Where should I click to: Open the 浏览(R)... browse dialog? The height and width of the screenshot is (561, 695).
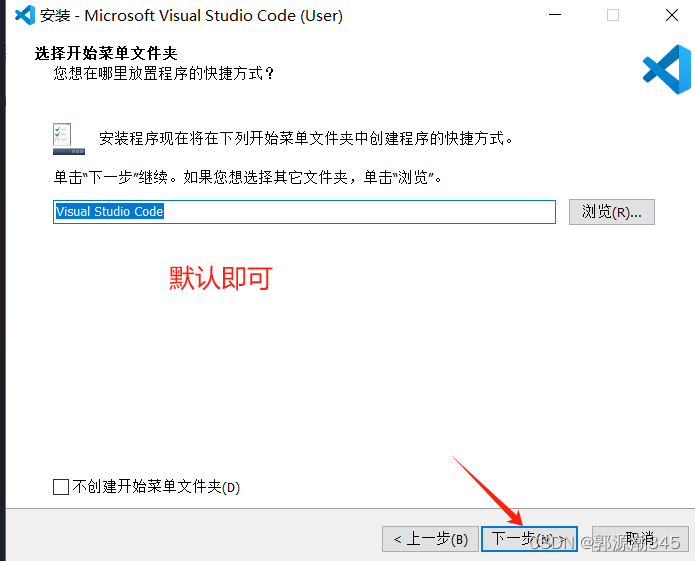tap(612, 212)
